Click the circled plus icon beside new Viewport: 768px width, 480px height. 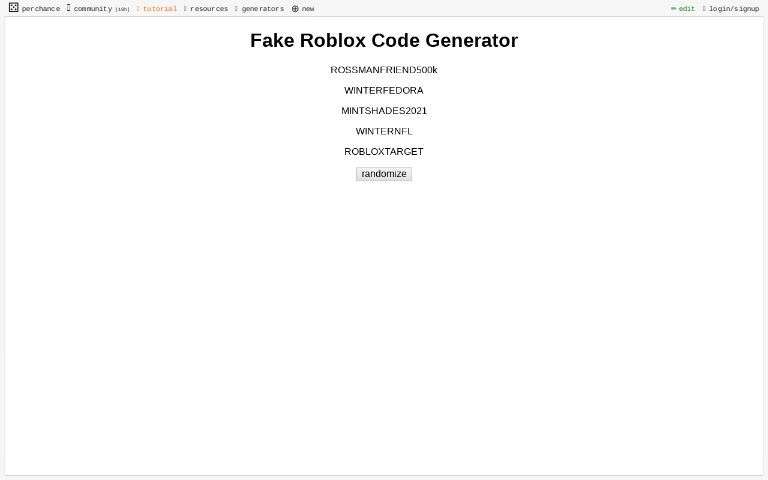pyautogui.click(x=295, y=9)
